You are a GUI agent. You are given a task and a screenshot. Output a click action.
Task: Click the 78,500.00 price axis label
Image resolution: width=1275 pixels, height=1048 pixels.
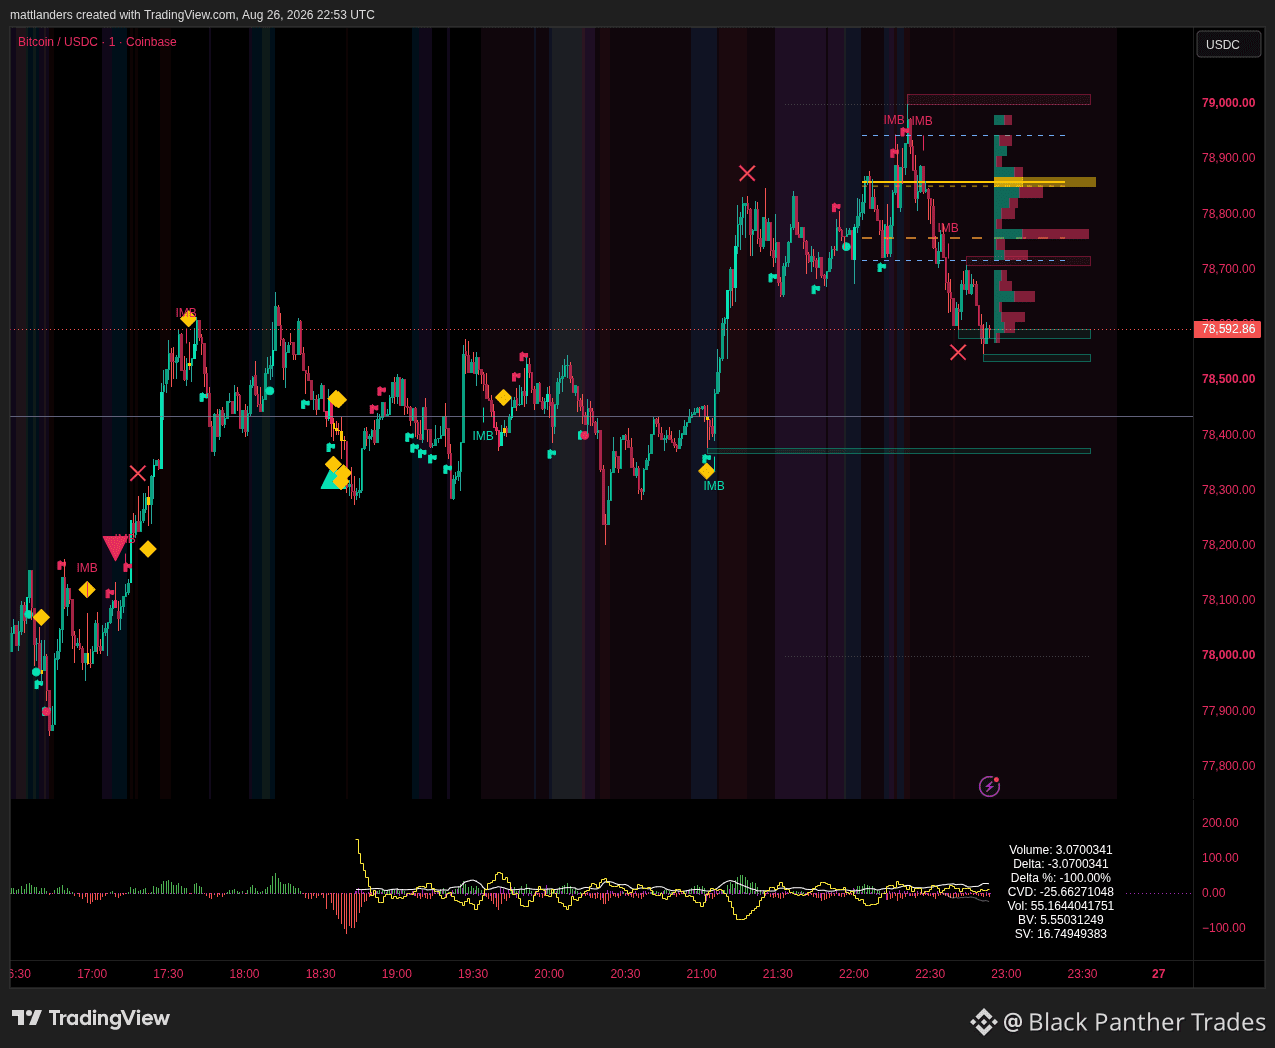(1228, 379)
